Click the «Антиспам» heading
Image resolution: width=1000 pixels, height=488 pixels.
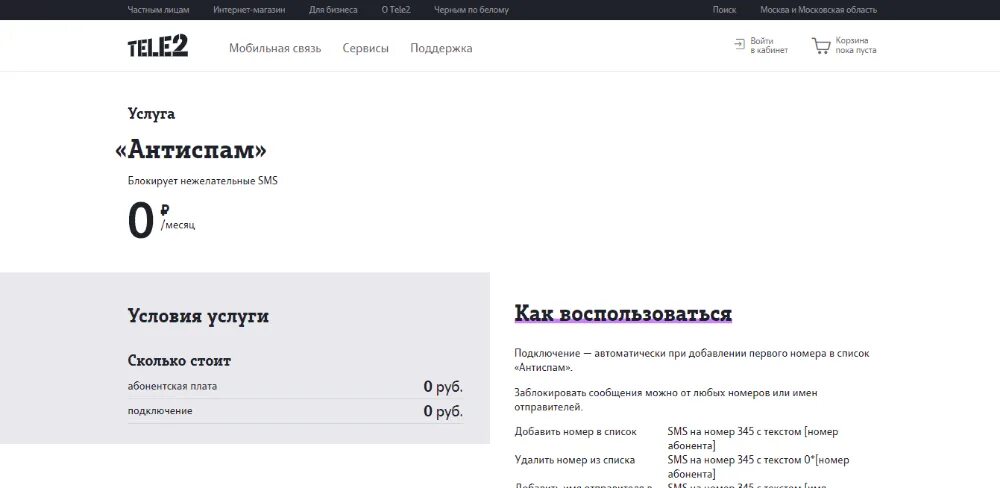point(191,150)
